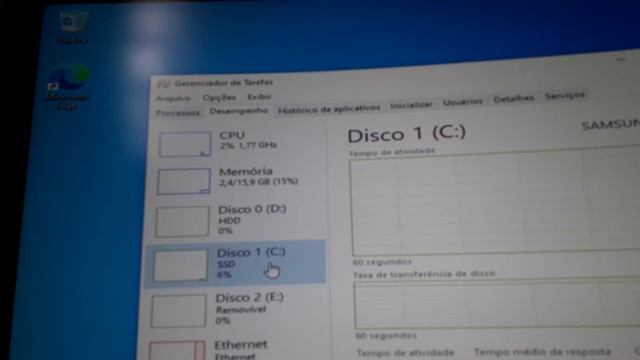This screenshot has height=360, width=640.
Task: Click the Disco 1 (C:) mini graph
Action: click(180, 266)
